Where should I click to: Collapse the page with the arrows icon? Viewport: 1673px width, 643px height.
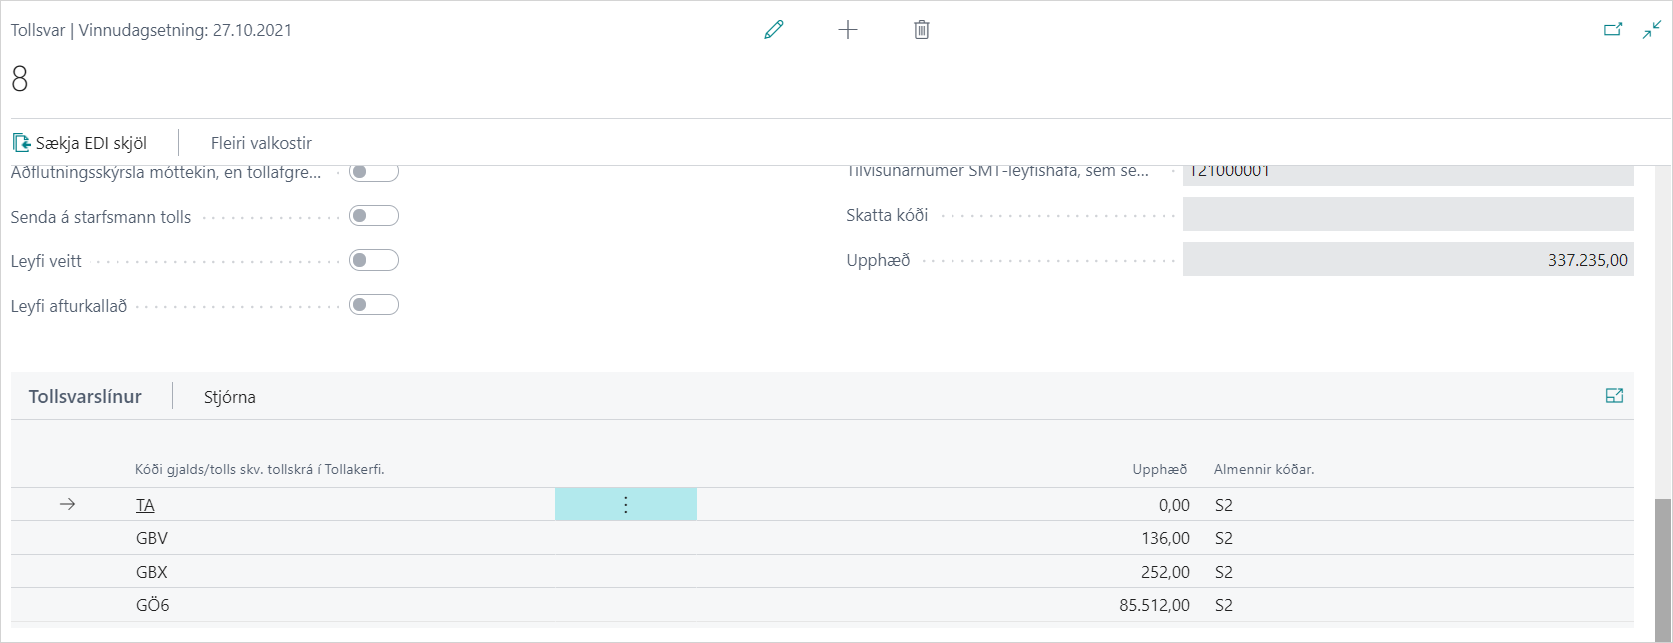click(1651, 30)
